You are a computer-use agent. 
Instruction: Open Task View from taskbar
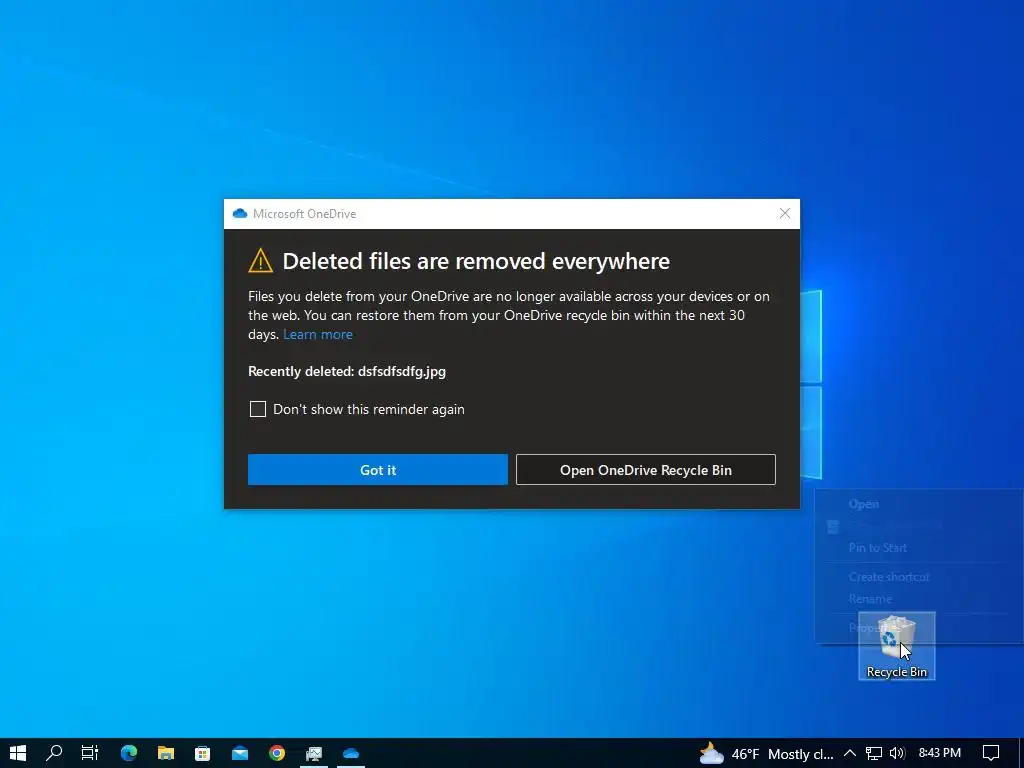[x=89, y=753]
